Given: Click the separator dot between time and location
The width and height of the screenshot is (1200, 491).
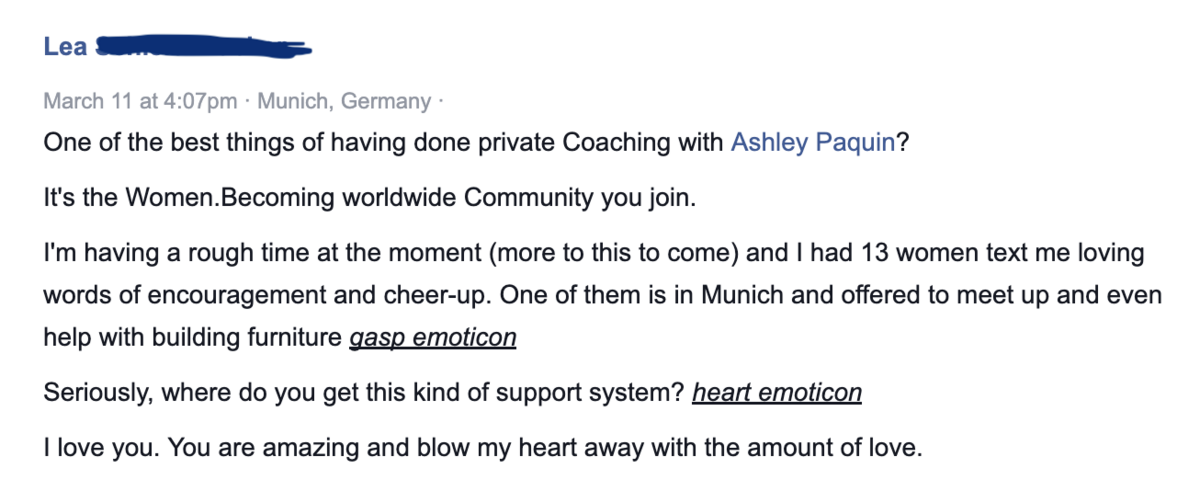Looking at the screenshot, I should (x=248, y=101).
